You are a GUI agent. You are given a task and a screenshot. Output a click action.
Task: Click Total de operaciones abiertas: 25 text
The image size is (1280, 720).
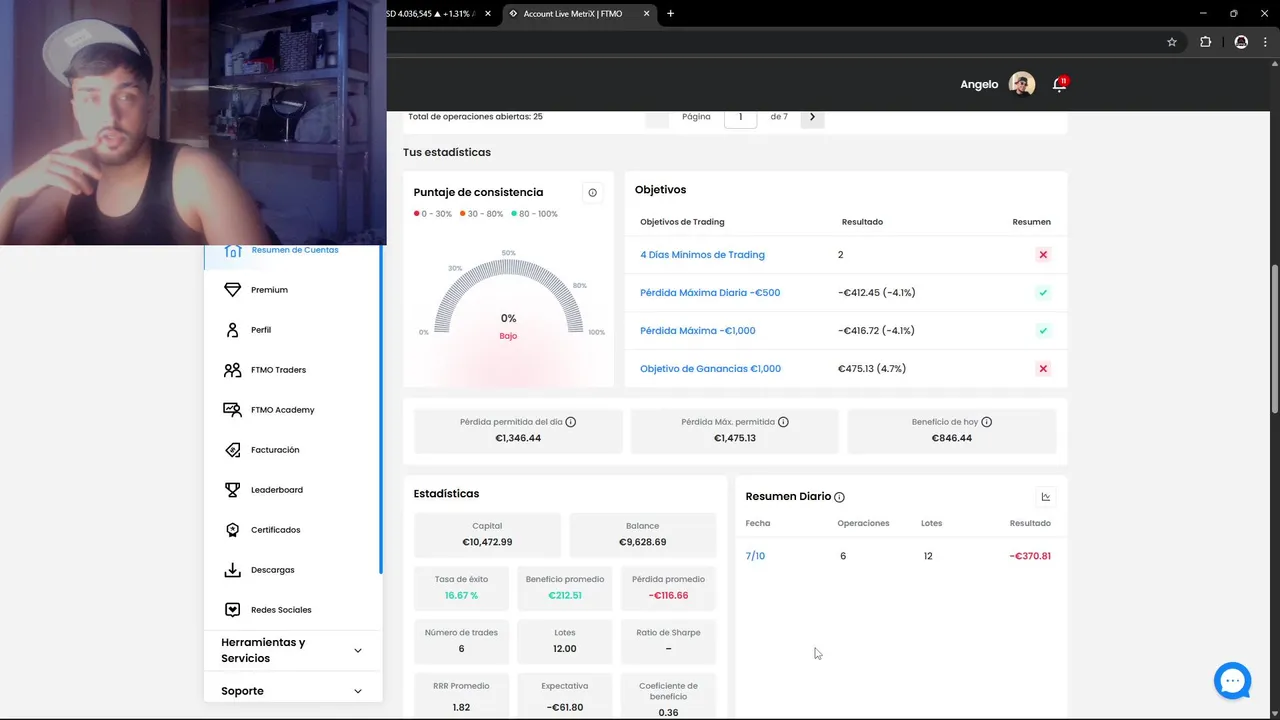click(x=475, y=117)
